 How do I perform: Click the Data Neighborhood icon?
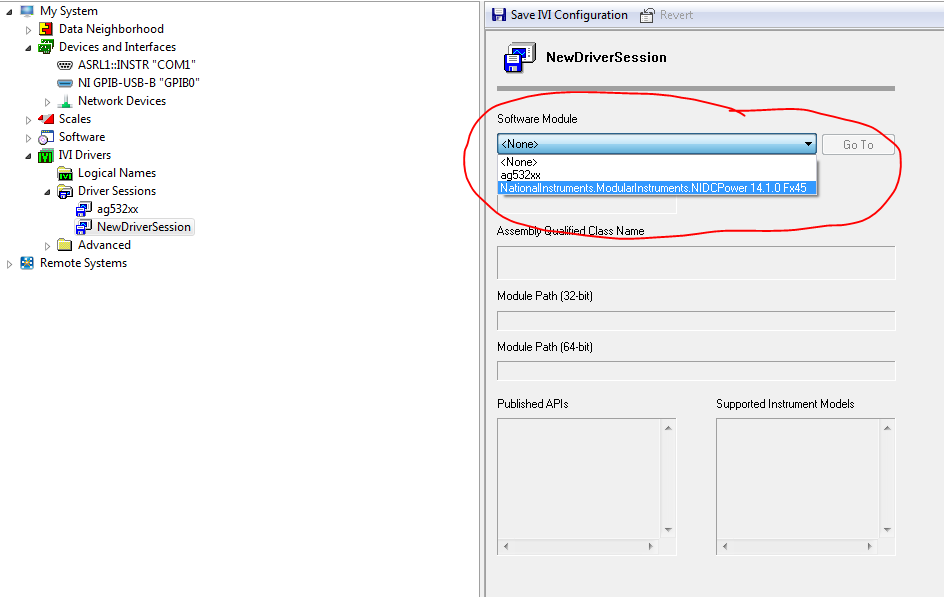pos(46,29)
